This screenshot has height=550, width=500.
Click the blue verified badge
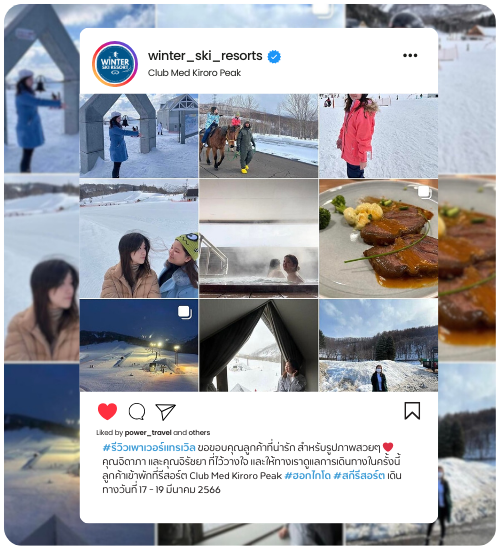point(274,56)
